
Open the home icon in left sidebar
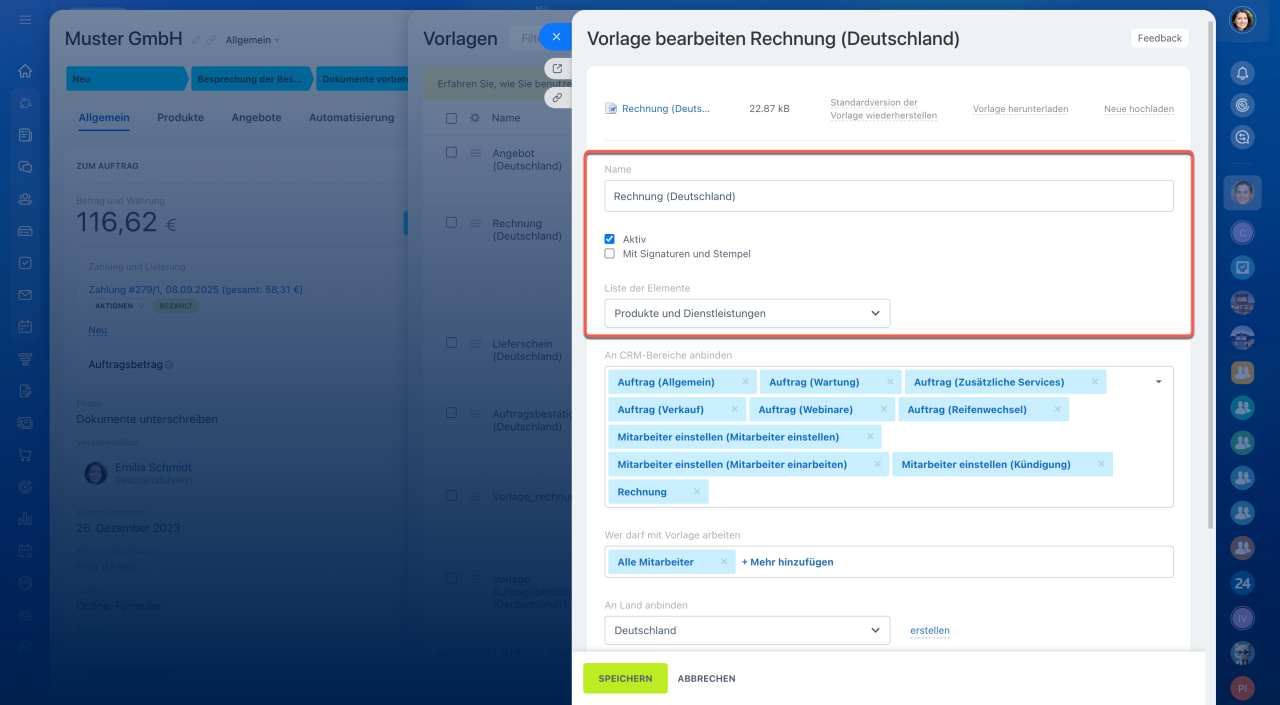[x=25, y=71]
